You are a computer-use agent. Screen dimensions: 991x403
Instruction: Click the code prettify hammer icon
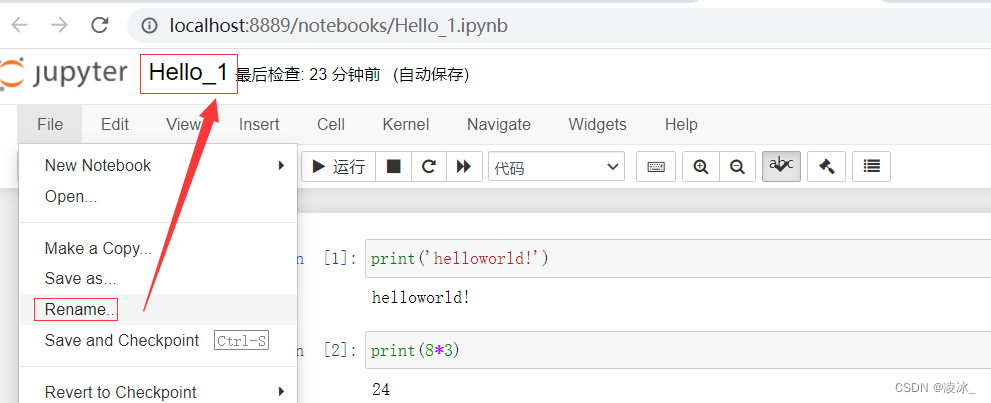click(826, 167)
